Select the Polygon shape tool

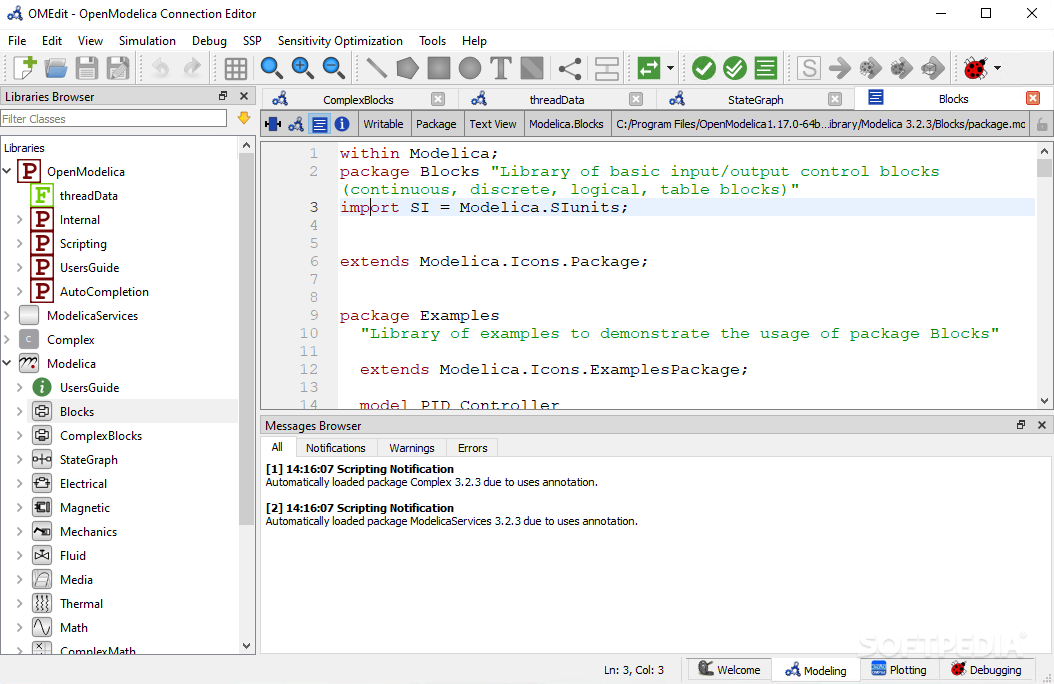coord(407,68)
